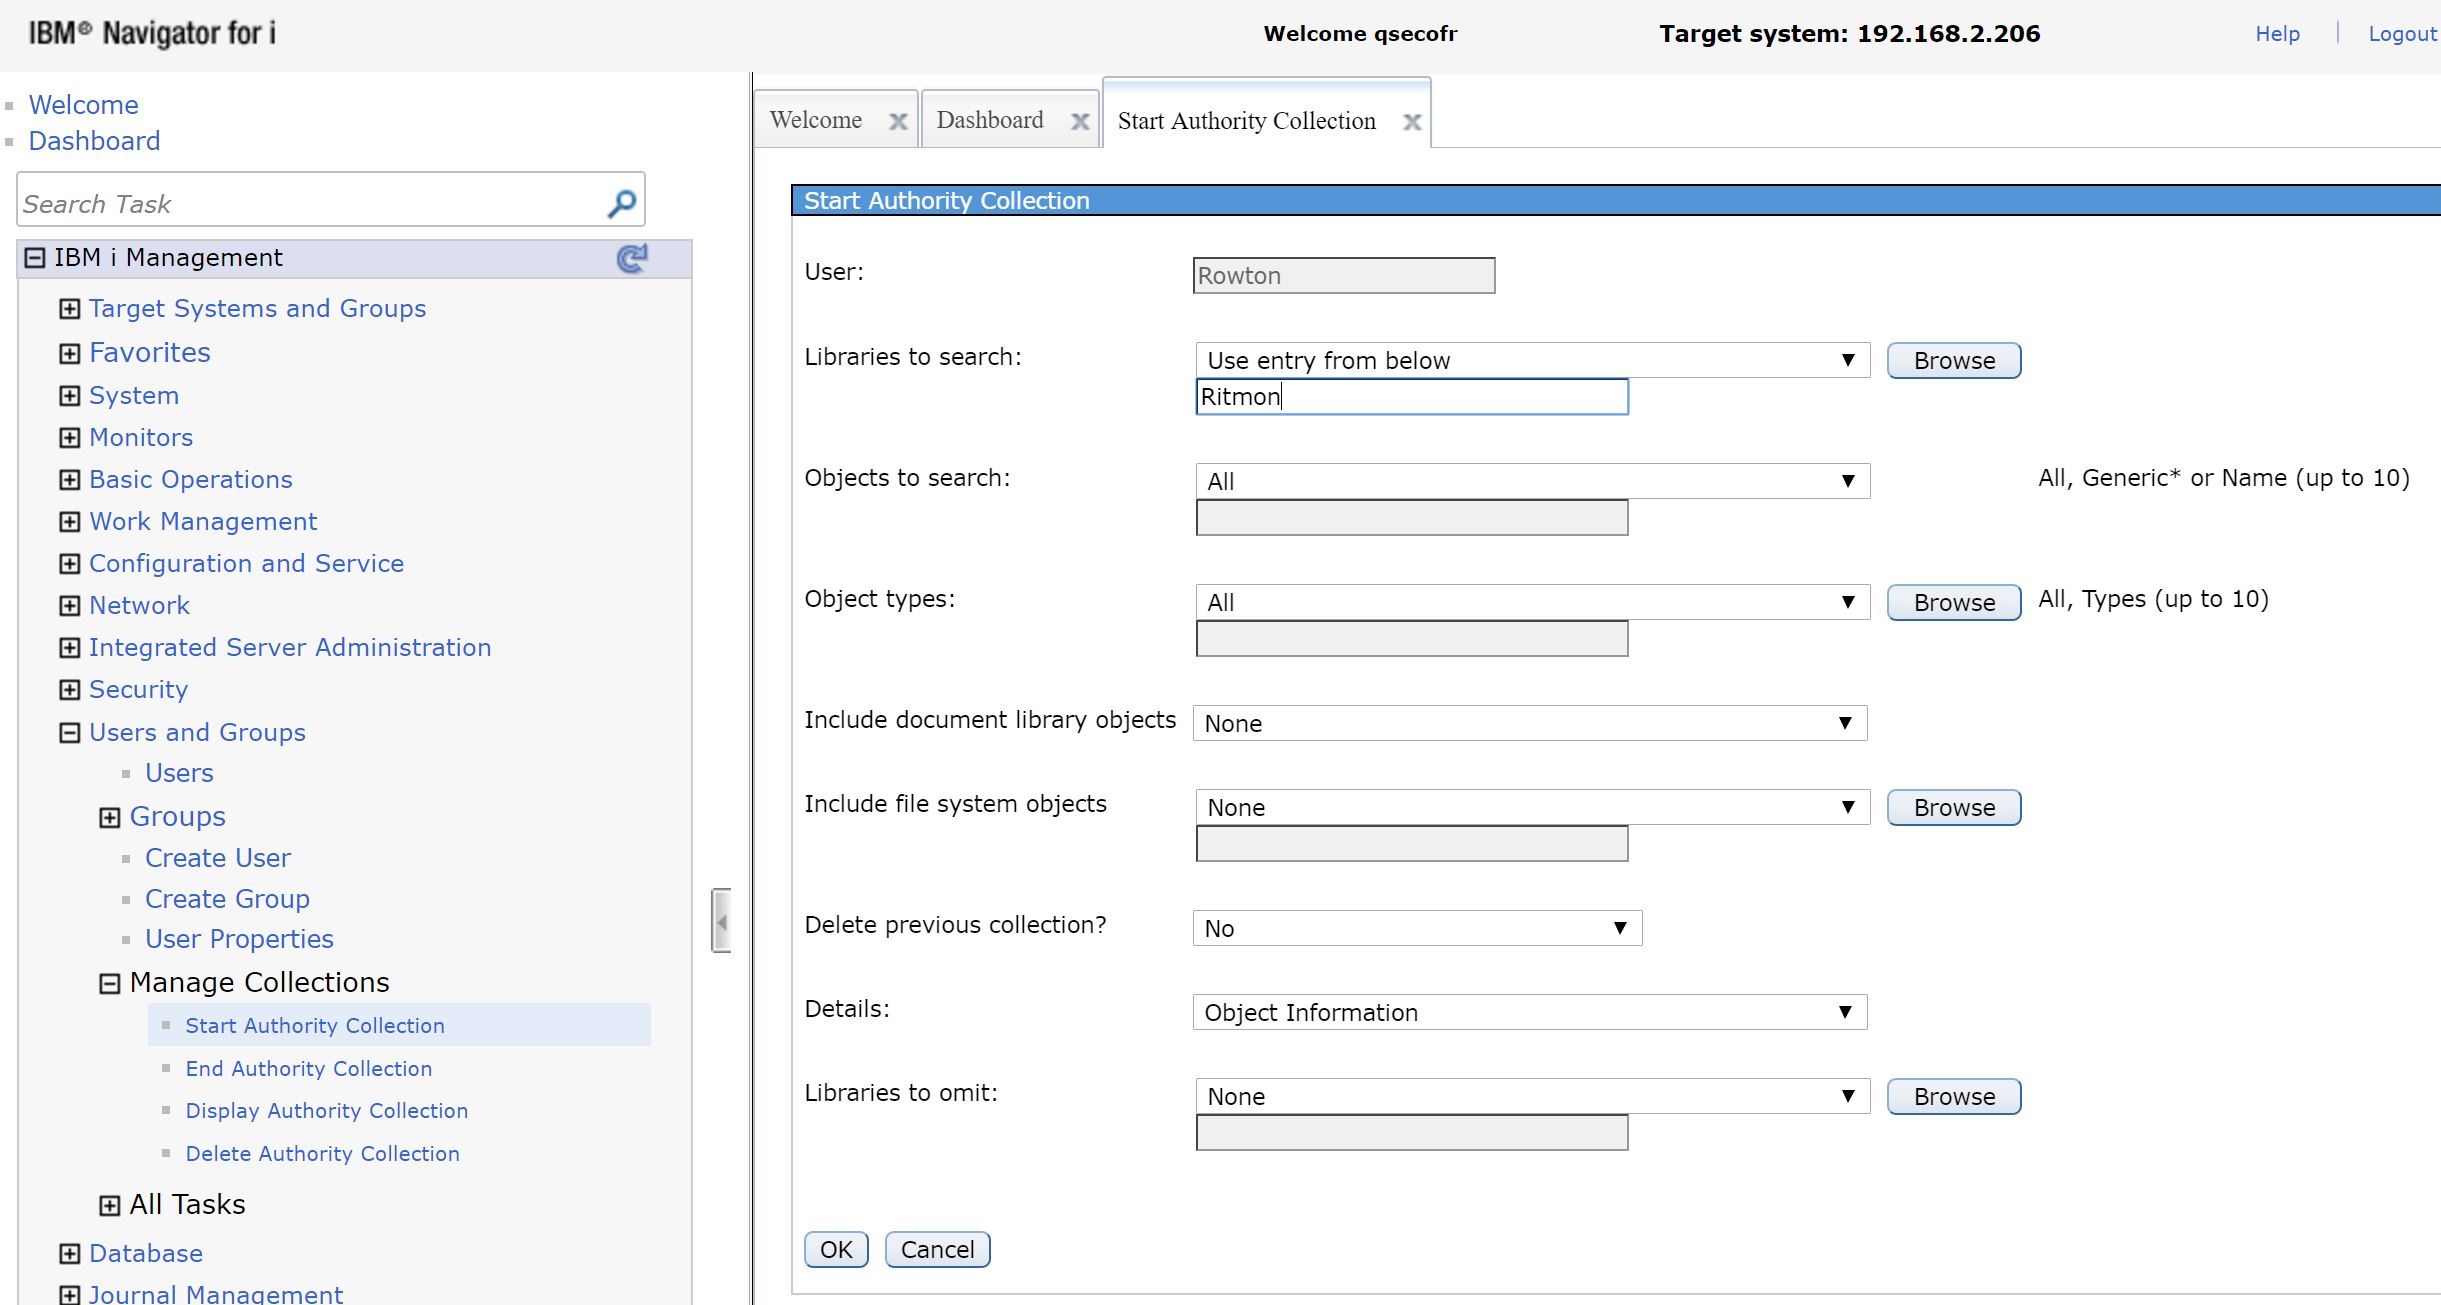Screen dimensions: 2441x1305
Task: Expand the Groups tree node
Action: coord(109,818)
